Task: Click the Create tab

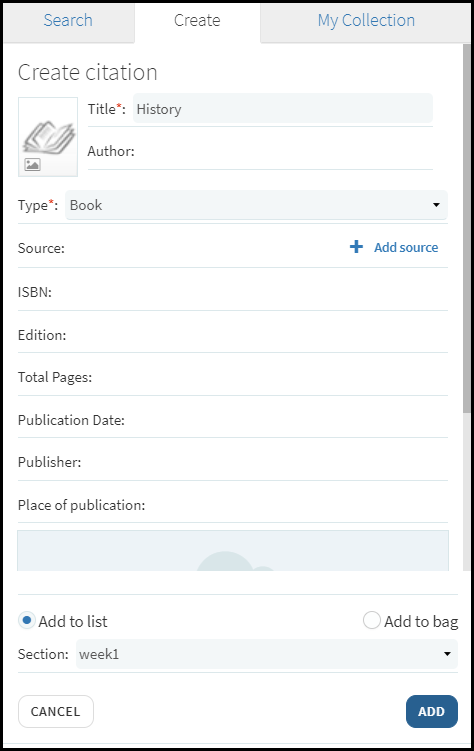Action: [x=197, y=20]
